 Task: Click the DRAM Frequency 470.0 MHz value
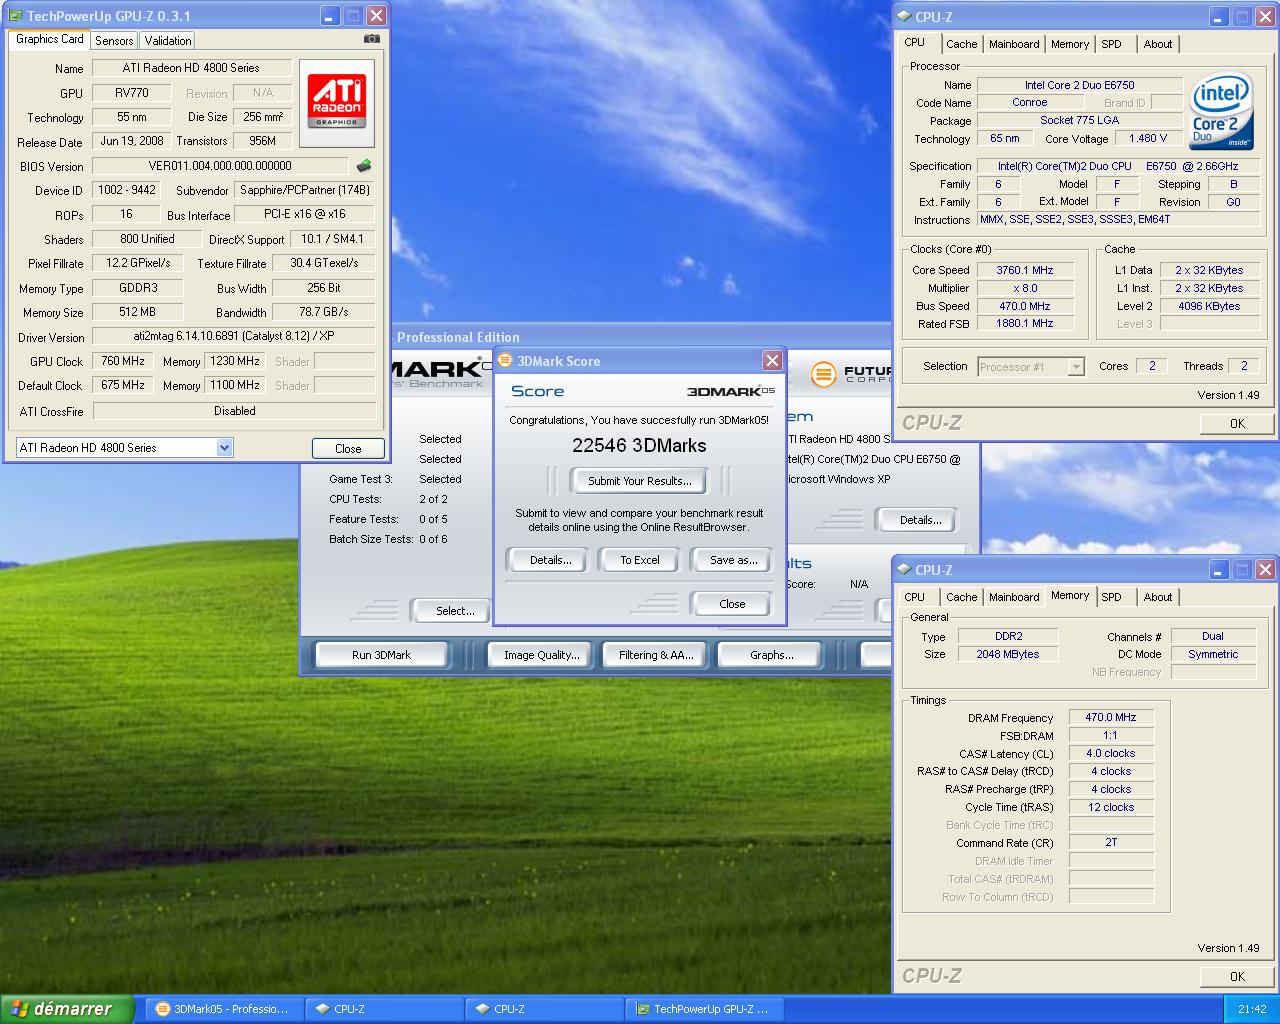1111,717
